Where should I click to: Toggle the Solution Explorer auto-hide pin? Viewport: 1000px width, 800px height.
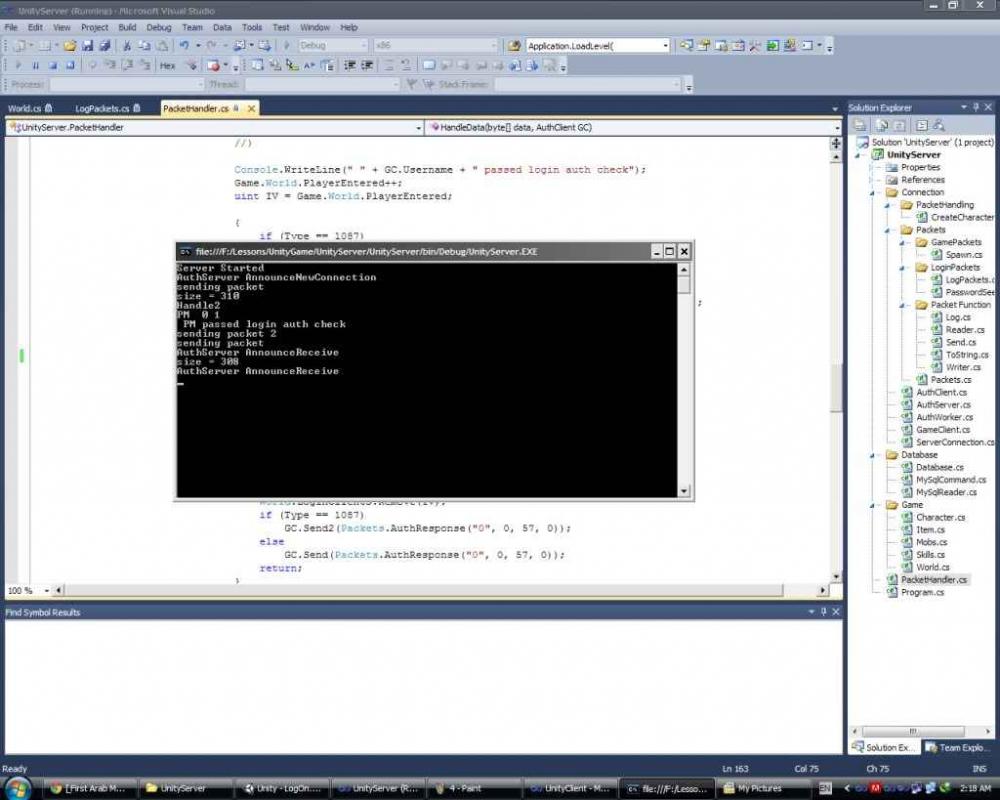pyautogui.click(x=975, y=107)
